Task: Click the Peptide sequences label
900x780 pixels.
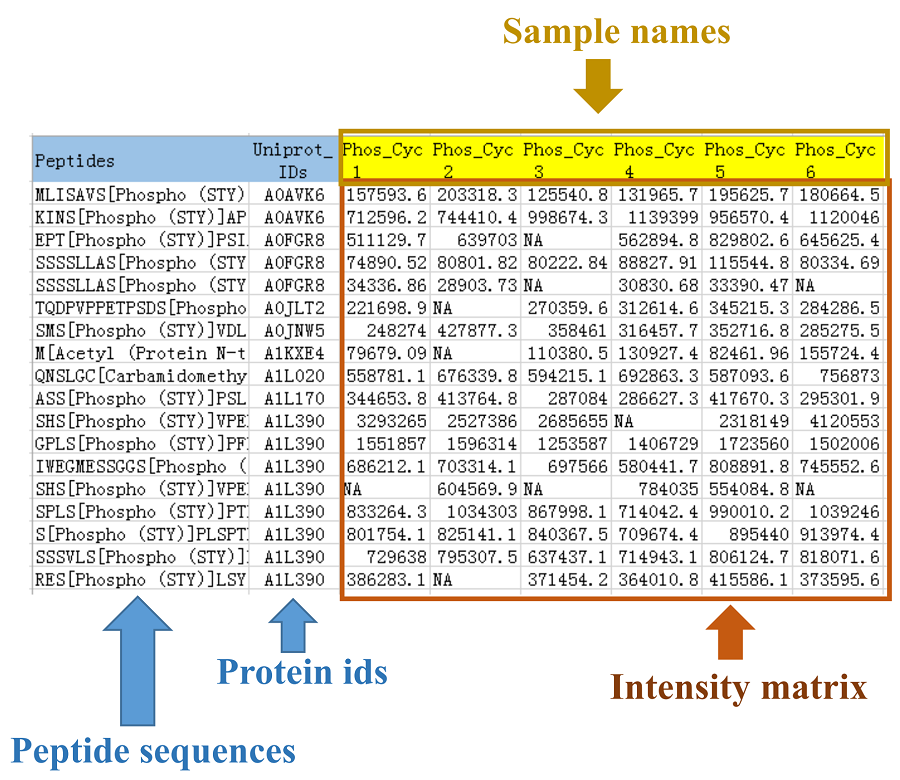Action: (153, 750)
